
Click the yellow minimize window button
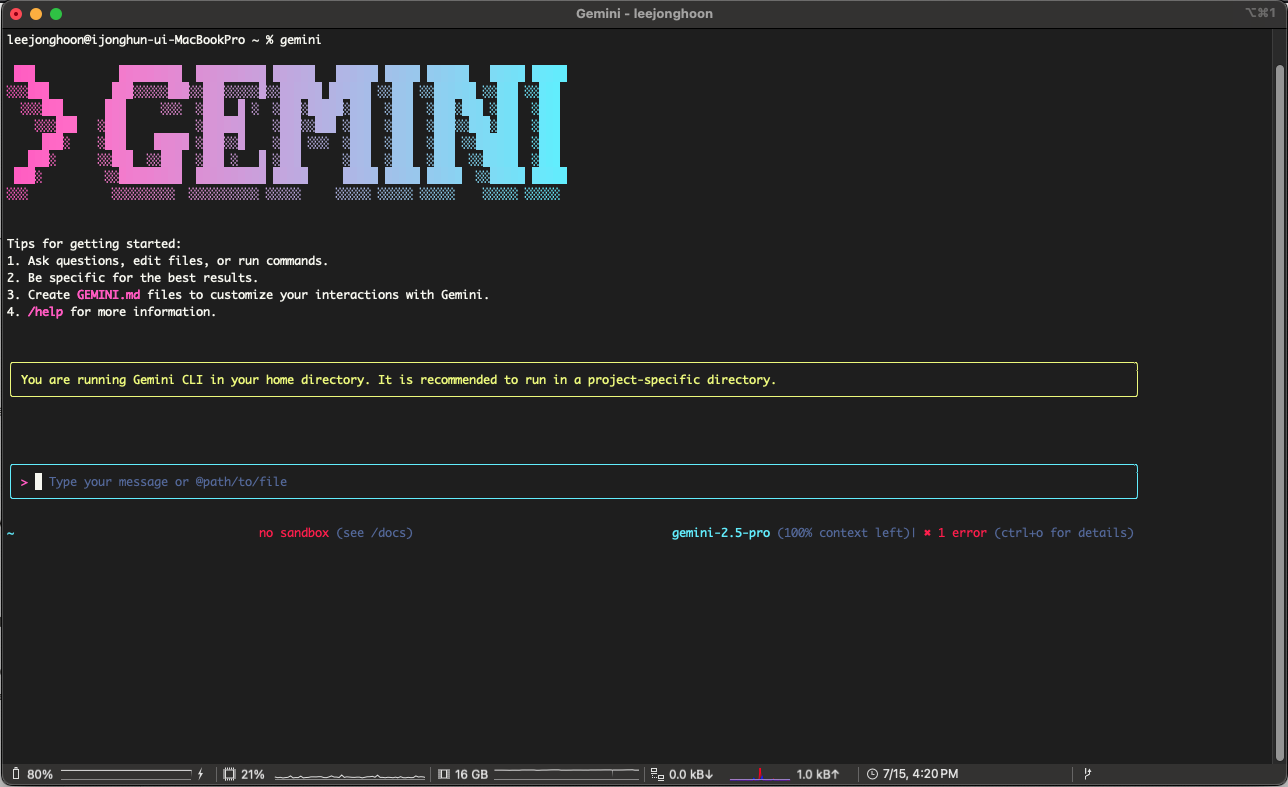click(36, 14)
